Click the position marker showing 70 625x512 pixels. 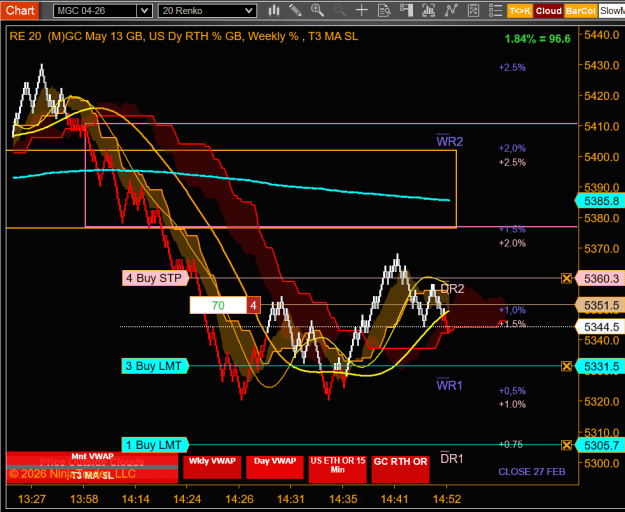click(218, 305)
